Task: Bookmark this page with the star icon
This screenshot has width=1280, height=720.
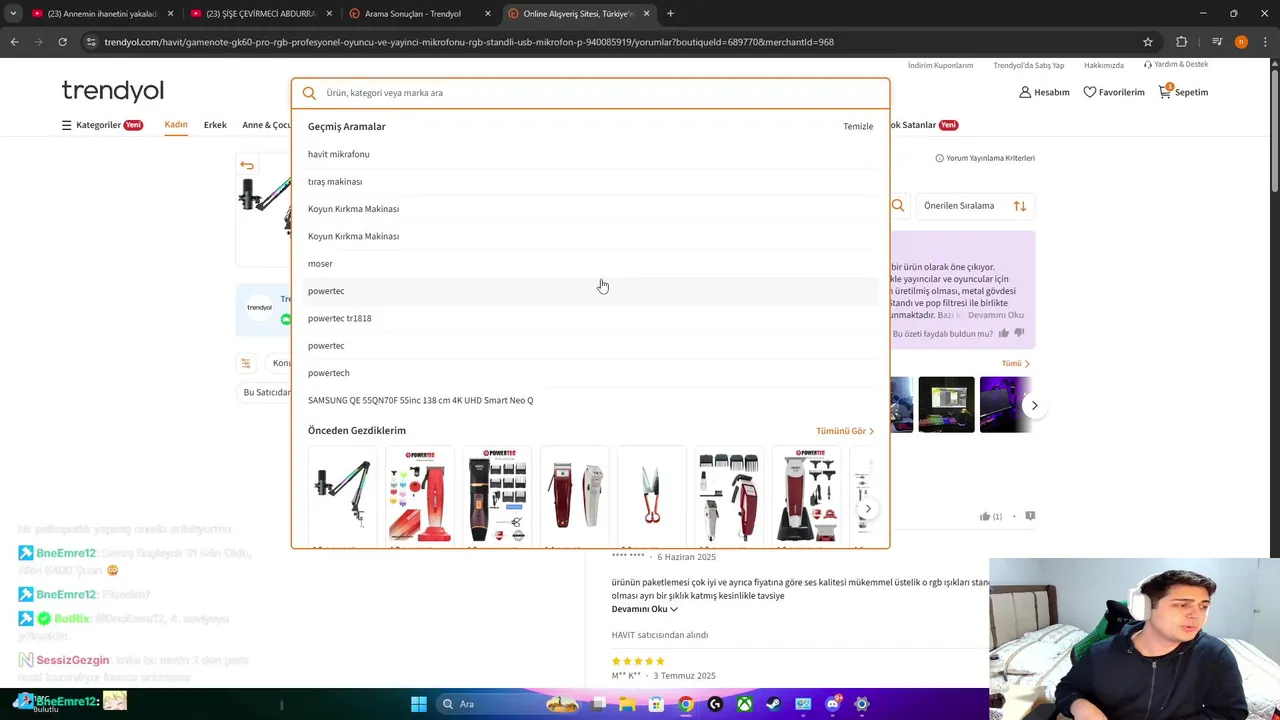Action: 1148,42
